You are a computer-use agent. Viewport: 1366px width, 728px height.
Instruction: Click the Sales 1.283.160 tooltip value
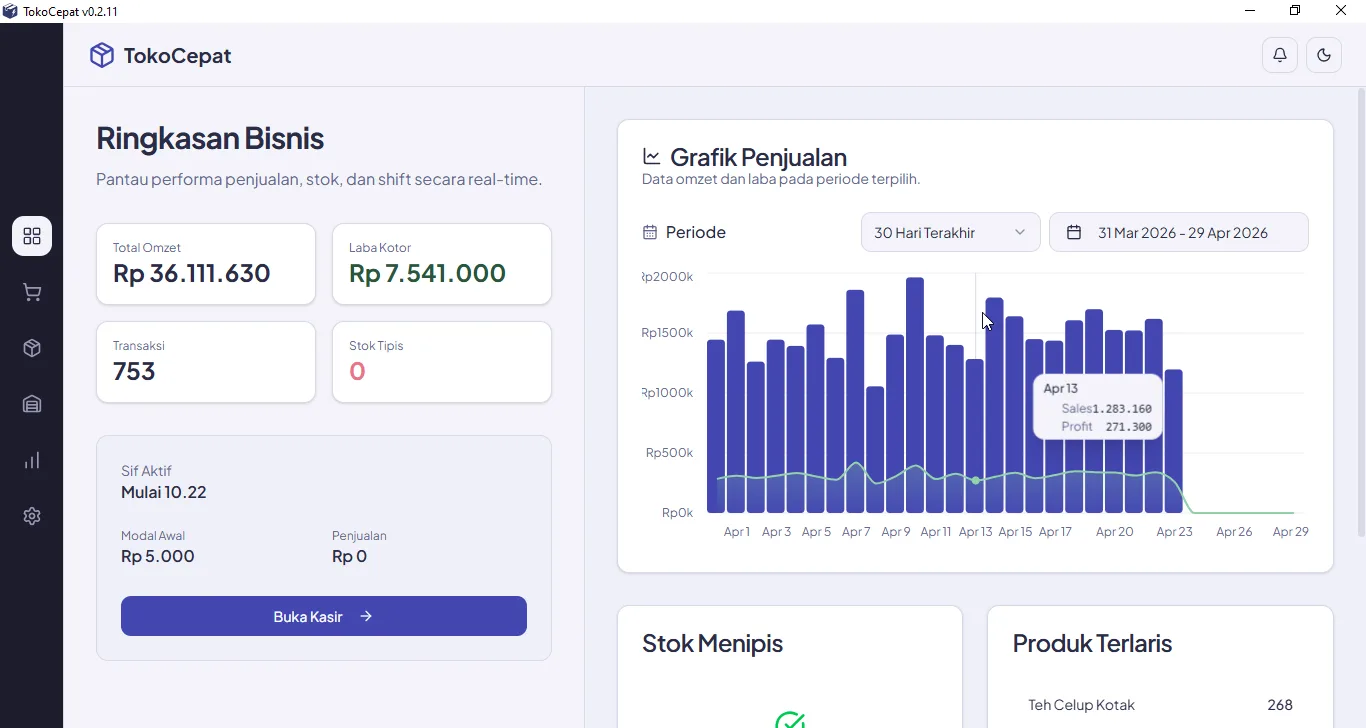click(x=1122, y=409)
